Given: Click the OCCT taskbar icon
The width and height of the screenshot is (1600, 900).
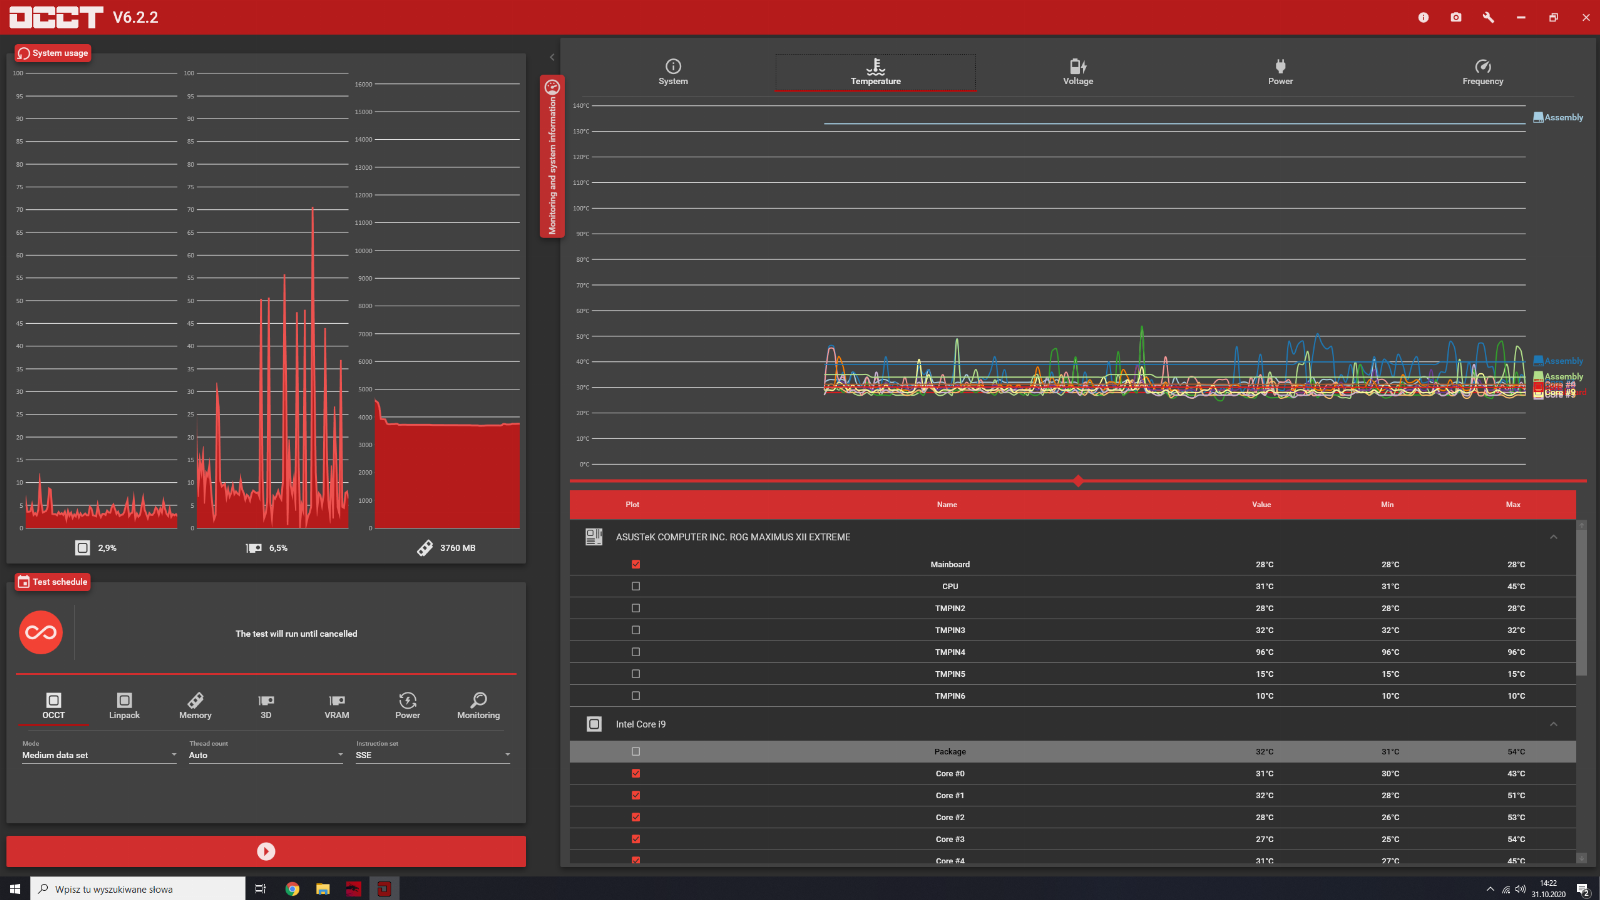Looking at the screenshot, I should click(x=384, y=888).
